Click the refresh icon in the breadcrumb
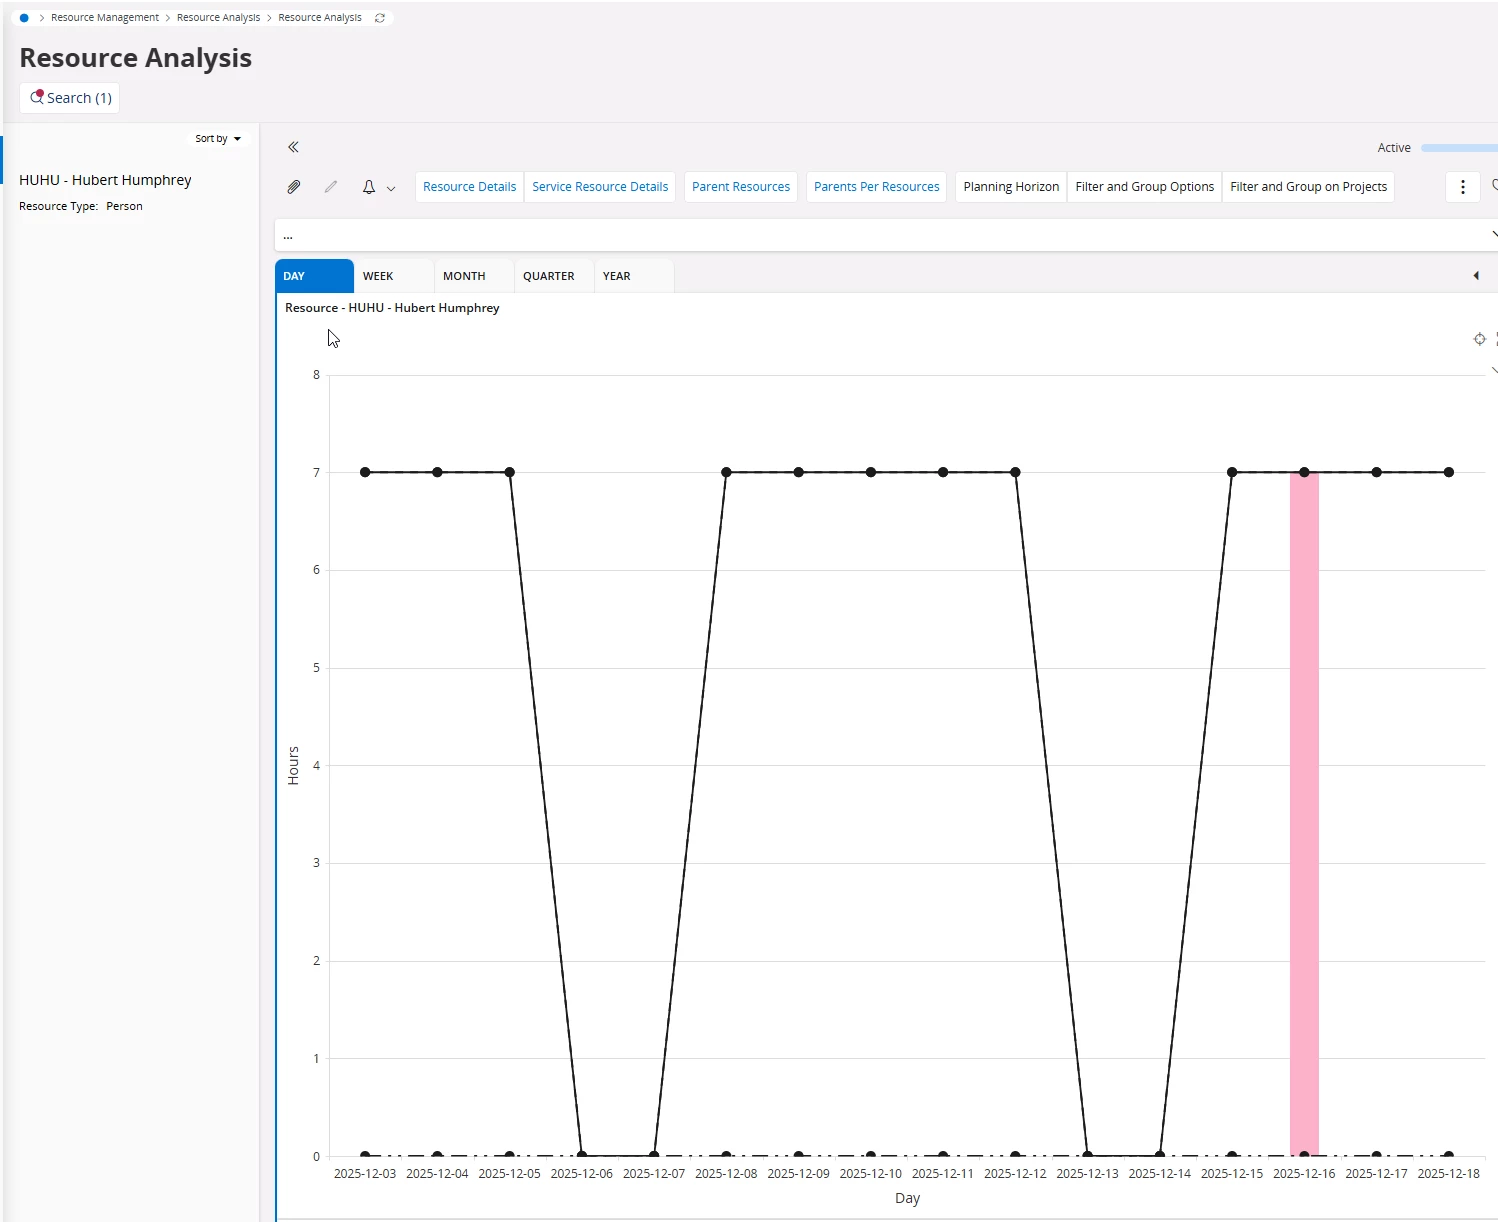The height and width of the screenshot is (1222, 1498). click(x=380, y=18)
